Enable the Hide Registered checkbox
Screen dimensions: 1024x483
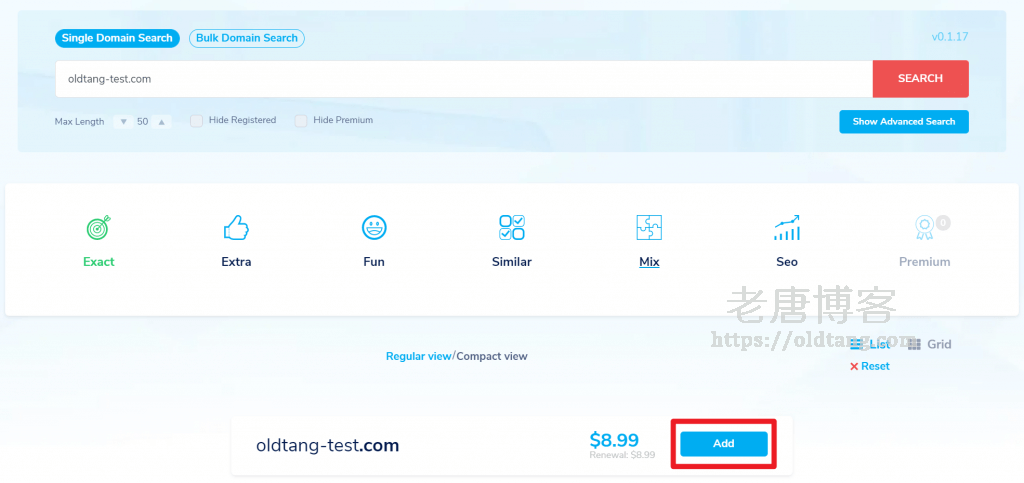point(197,121)
